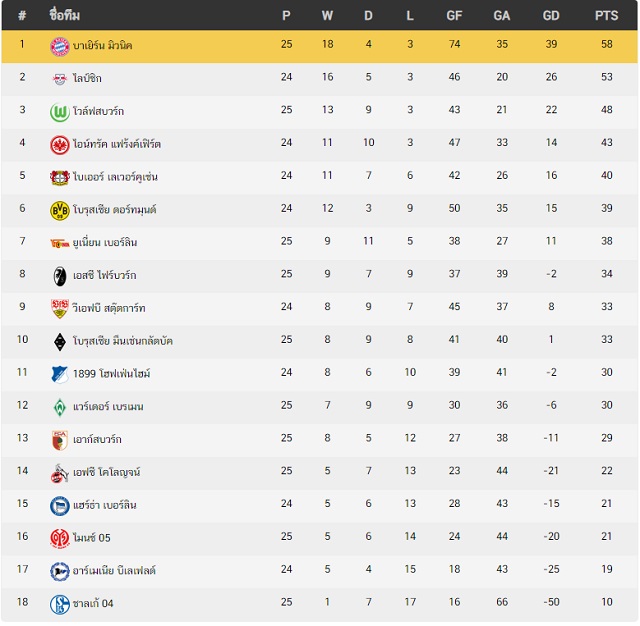Open team name โวล์ฟสบวร์ก

98,111
